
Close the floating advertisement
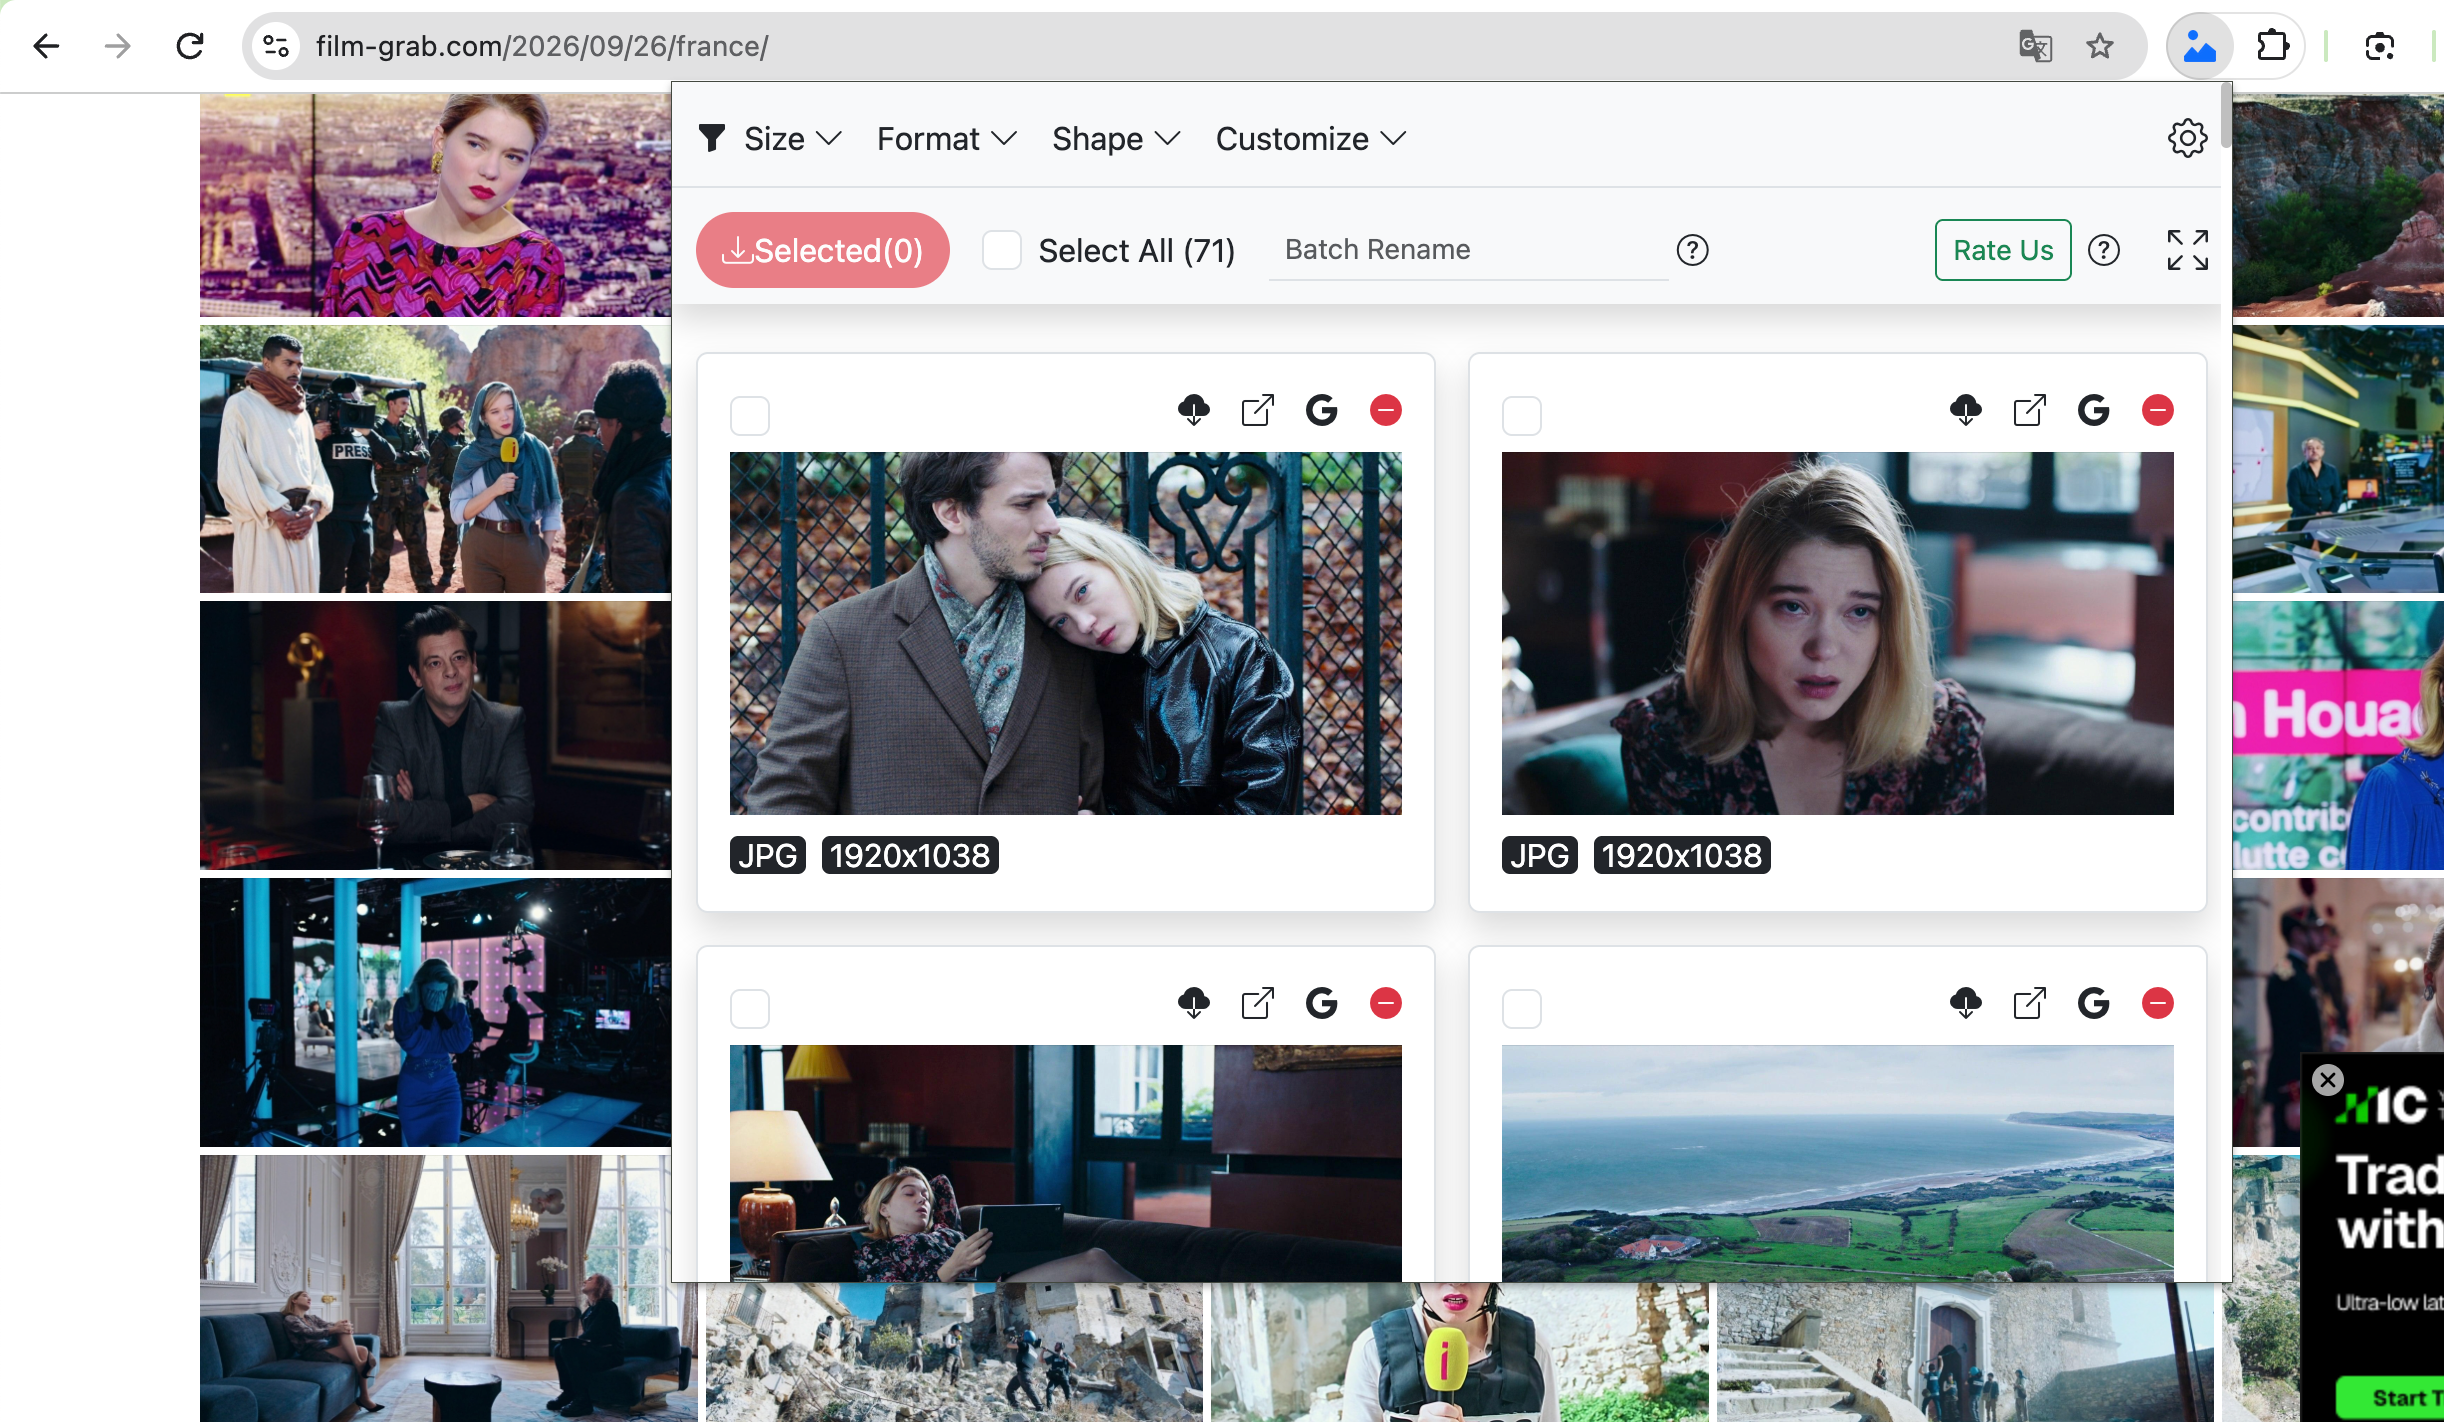pyautogui.click(x=2328, y=1080)
